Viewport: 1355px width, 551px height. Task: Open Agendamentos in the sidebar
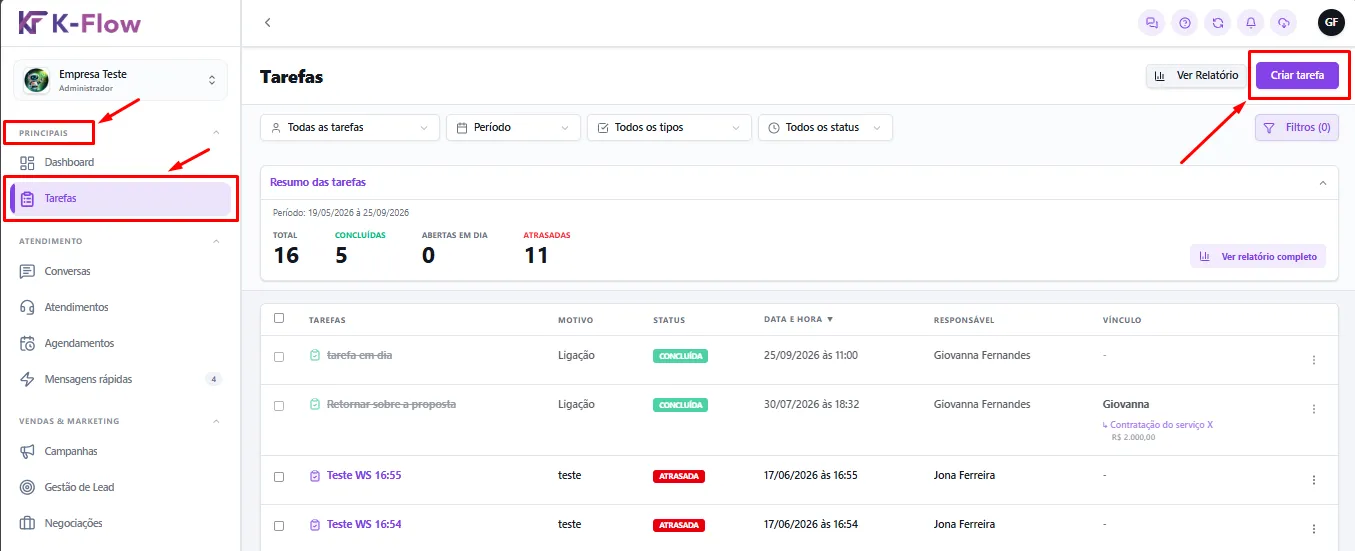(120, 343)
